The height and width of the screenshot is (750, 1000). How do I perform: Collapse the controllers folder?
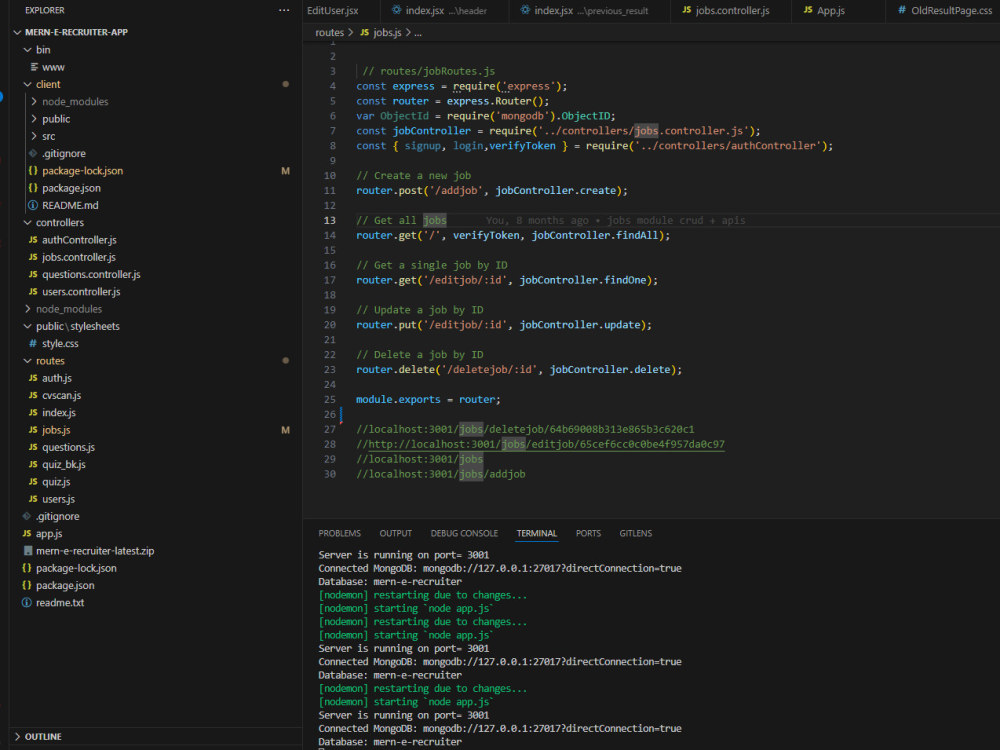[27, 223]
